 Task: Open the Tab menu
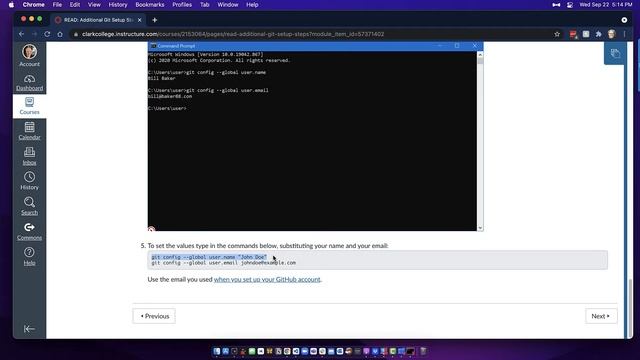(204, 5)
